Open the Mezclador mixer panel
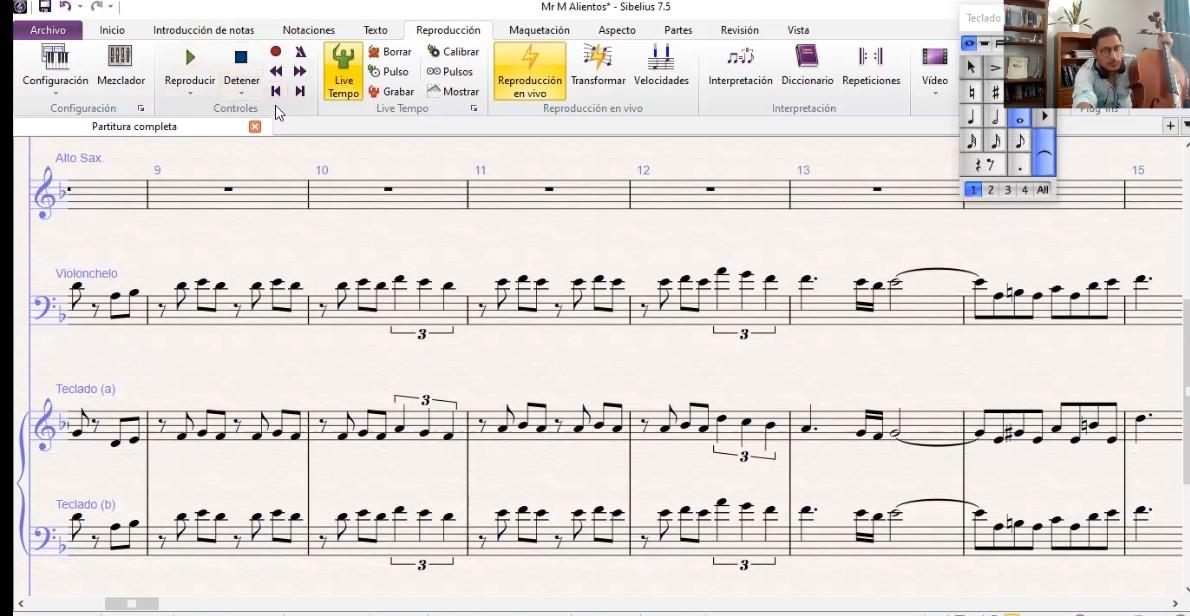The image size is (1190, 616). 120,66
